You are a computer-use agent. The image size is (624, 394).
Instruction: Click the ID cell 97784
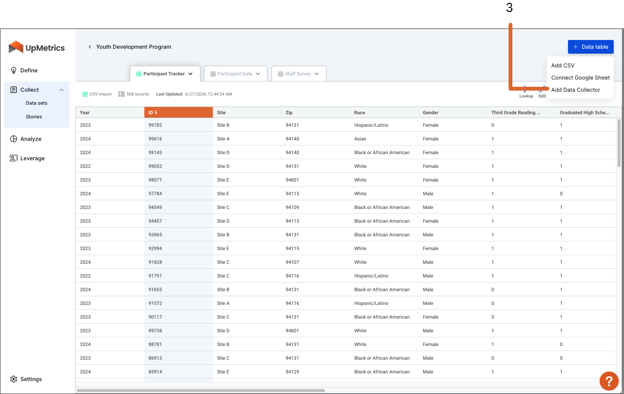coord(178,194)
